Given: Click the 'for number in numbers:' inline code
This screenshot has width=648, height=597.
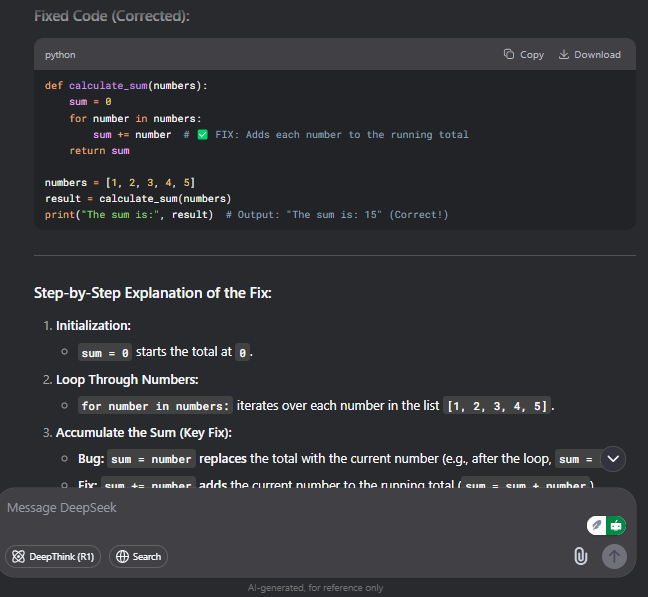Looking at the screenshot, I should pos(155,406).
